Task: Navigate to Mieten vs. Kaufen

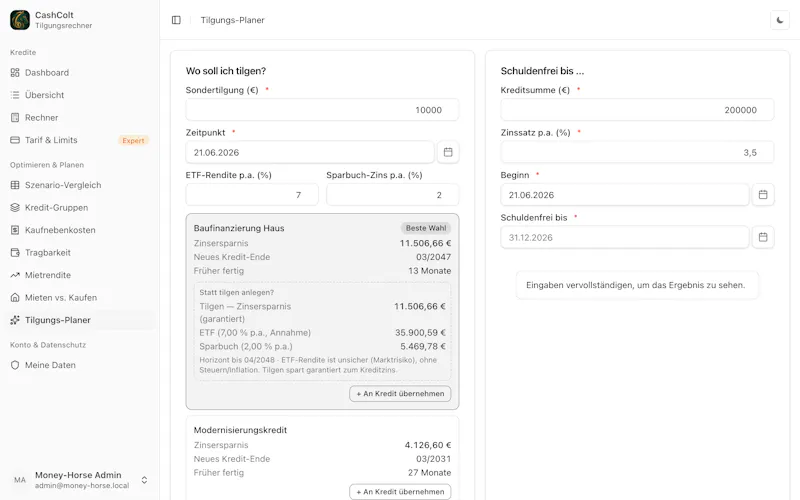Action: tap(80, 297)
